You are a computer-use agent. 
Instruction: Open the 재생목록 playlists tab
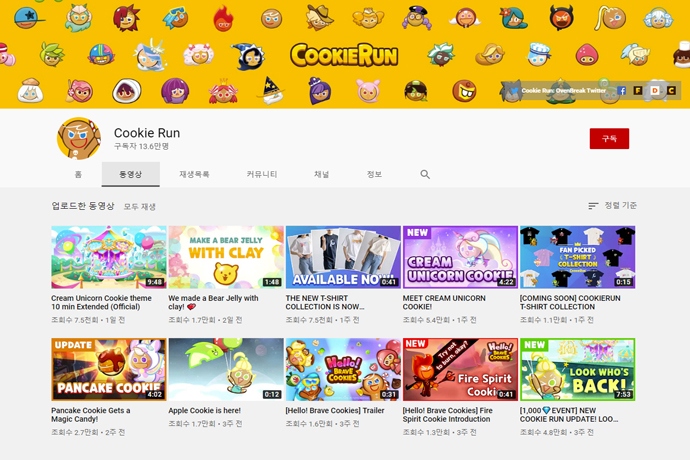[x=194, y=174]
